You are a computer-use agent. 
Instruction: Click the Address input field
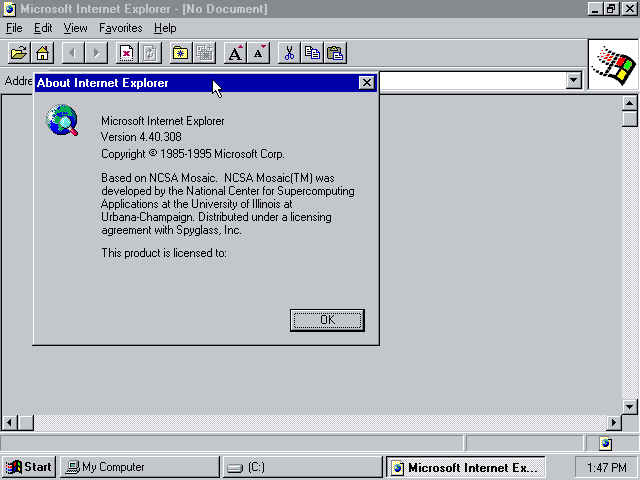pos(473,81)
